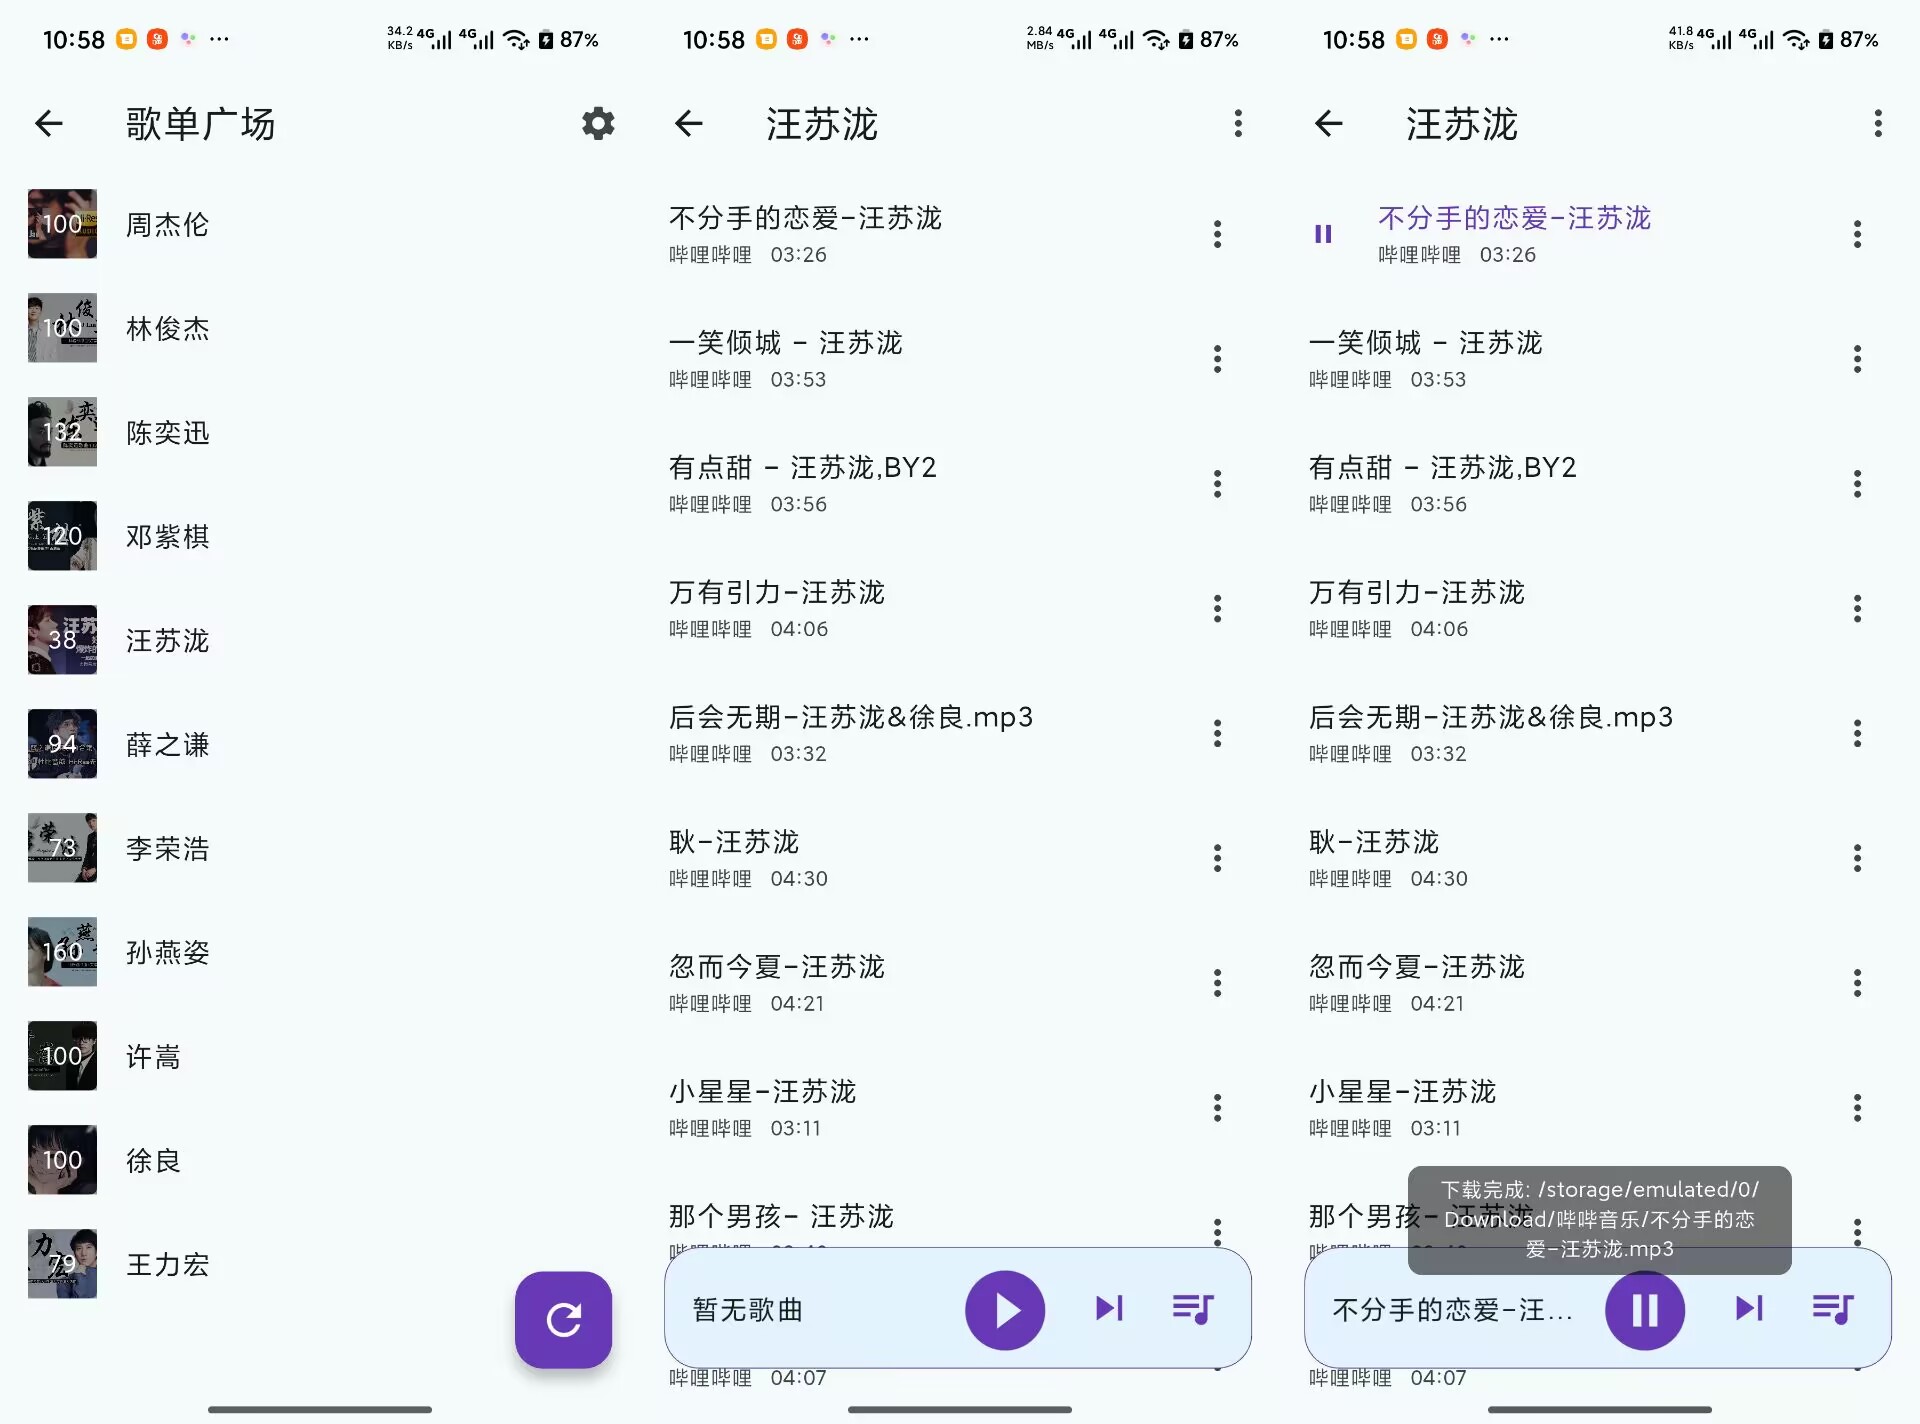
Task: Open options menu for 万有引力-汪苏泷
Action: pyautogui.click(x=1217, y=608)
